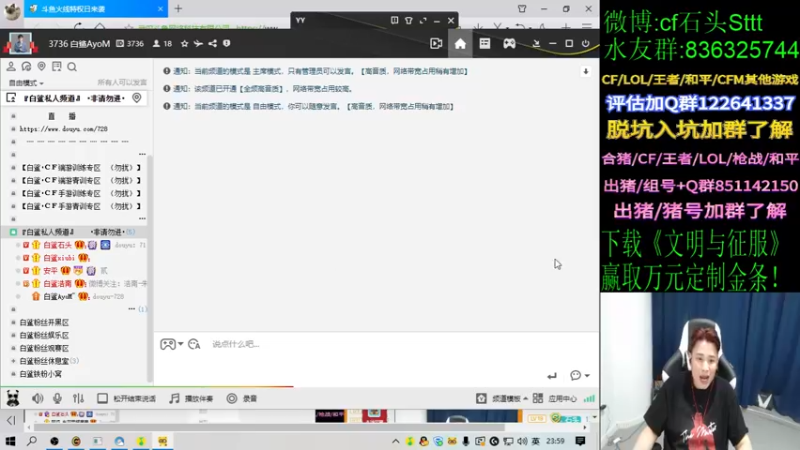Image resolution: width=800 pixels, height=450 pixels.
Task: Click 播放伴奏 play accompaniment
Action: click(191, 398)
